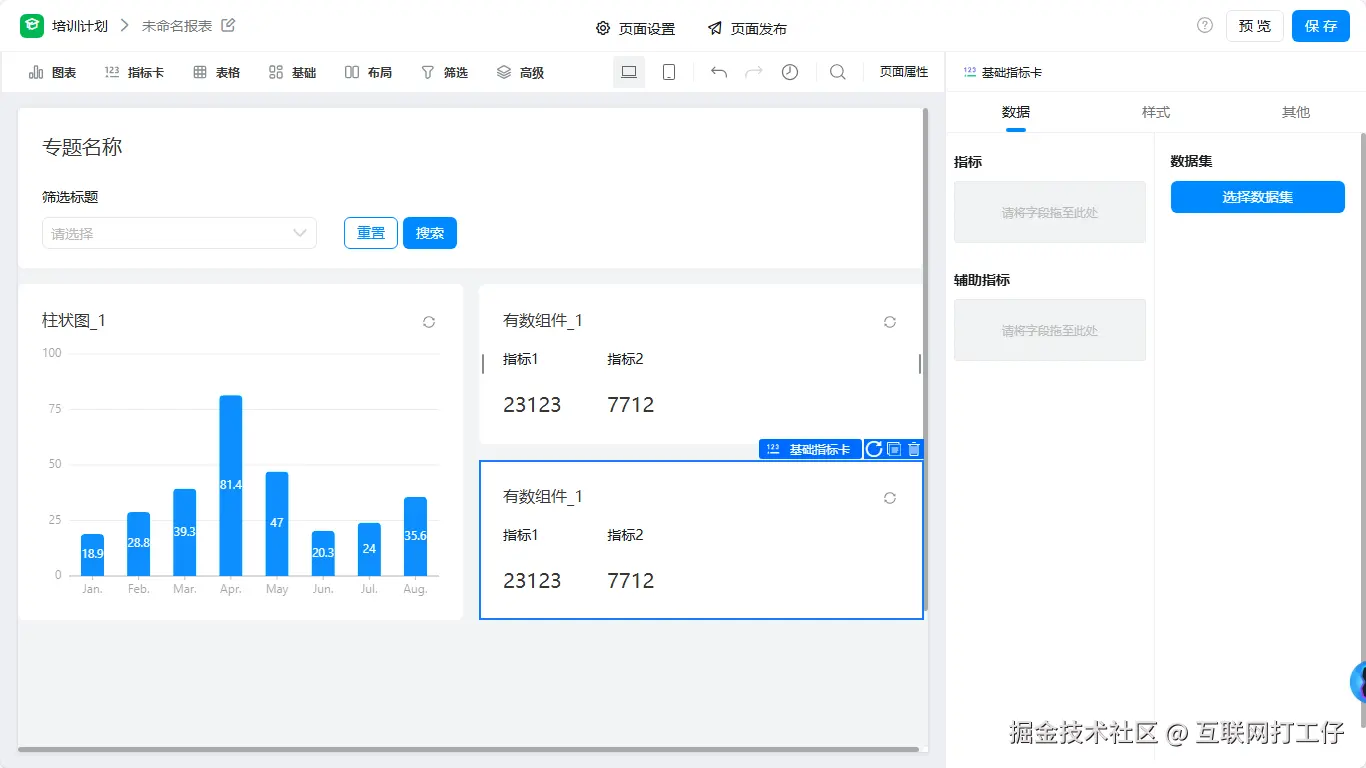Open the 筛选 filter menu
Screen dimensions: 1366x768
444,72
